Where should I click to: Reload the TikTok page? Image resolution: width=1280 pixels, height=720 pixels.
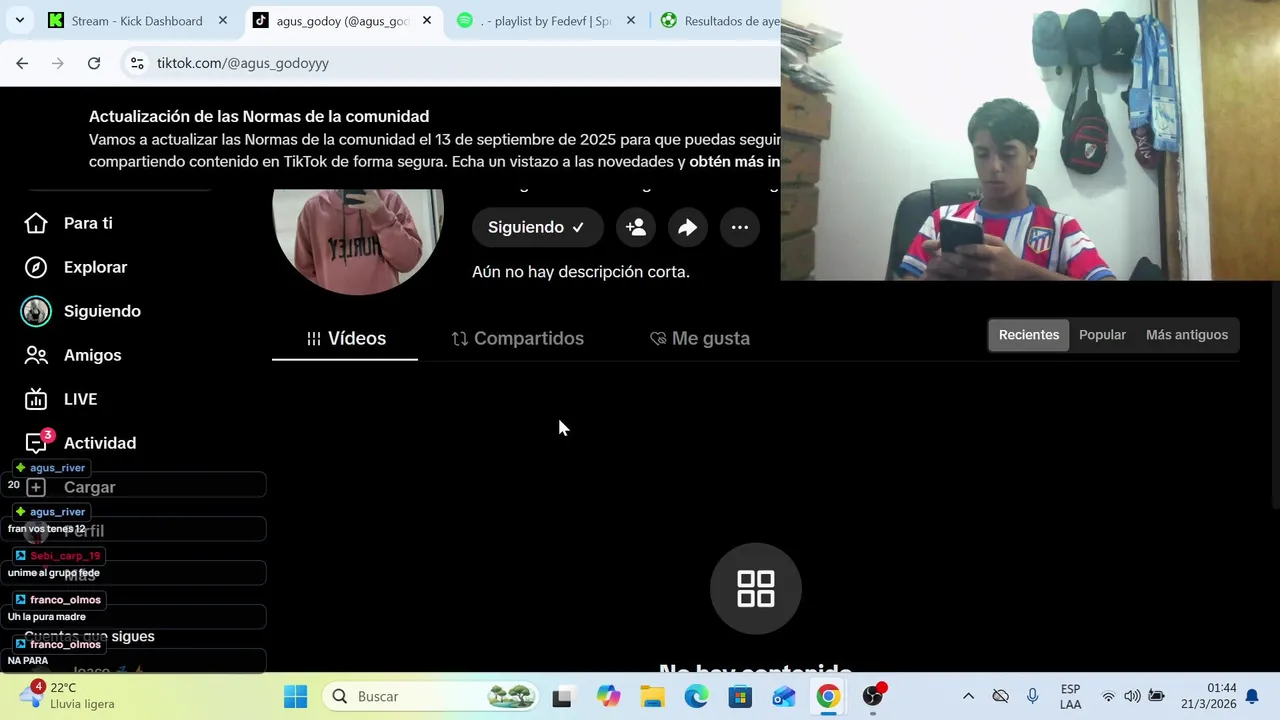point(94,63)
